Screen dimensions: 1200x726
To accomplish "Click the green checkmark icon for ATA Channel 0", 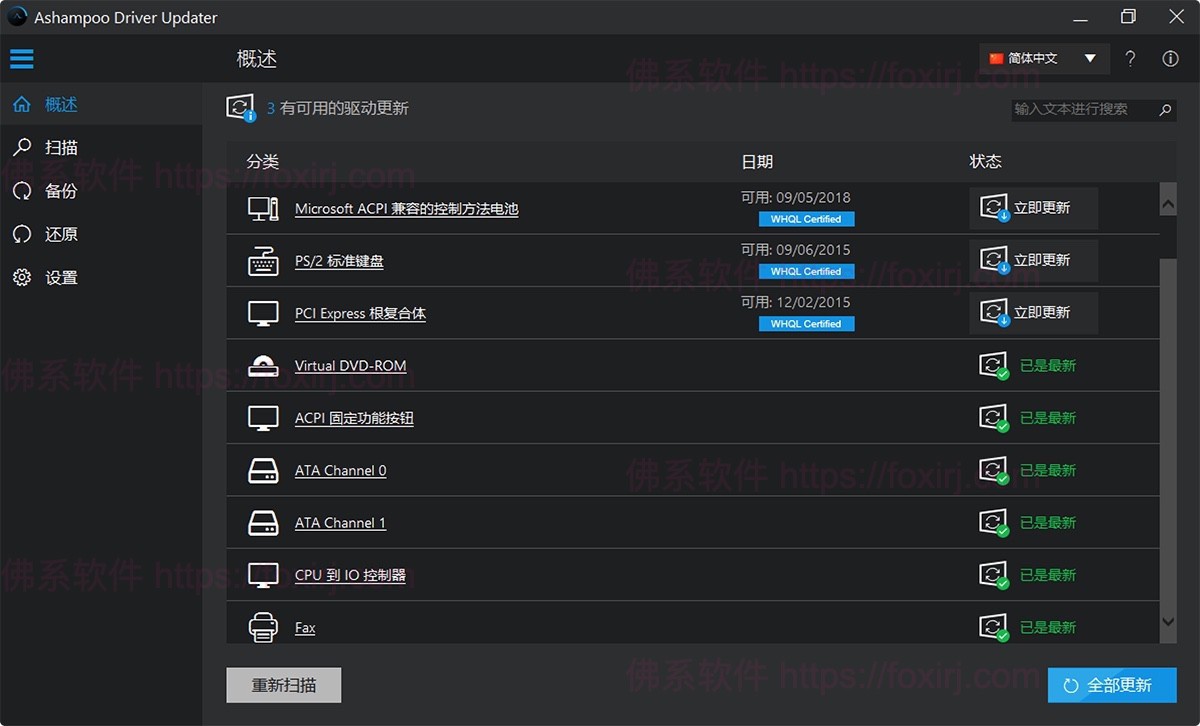I will (993, 470).
